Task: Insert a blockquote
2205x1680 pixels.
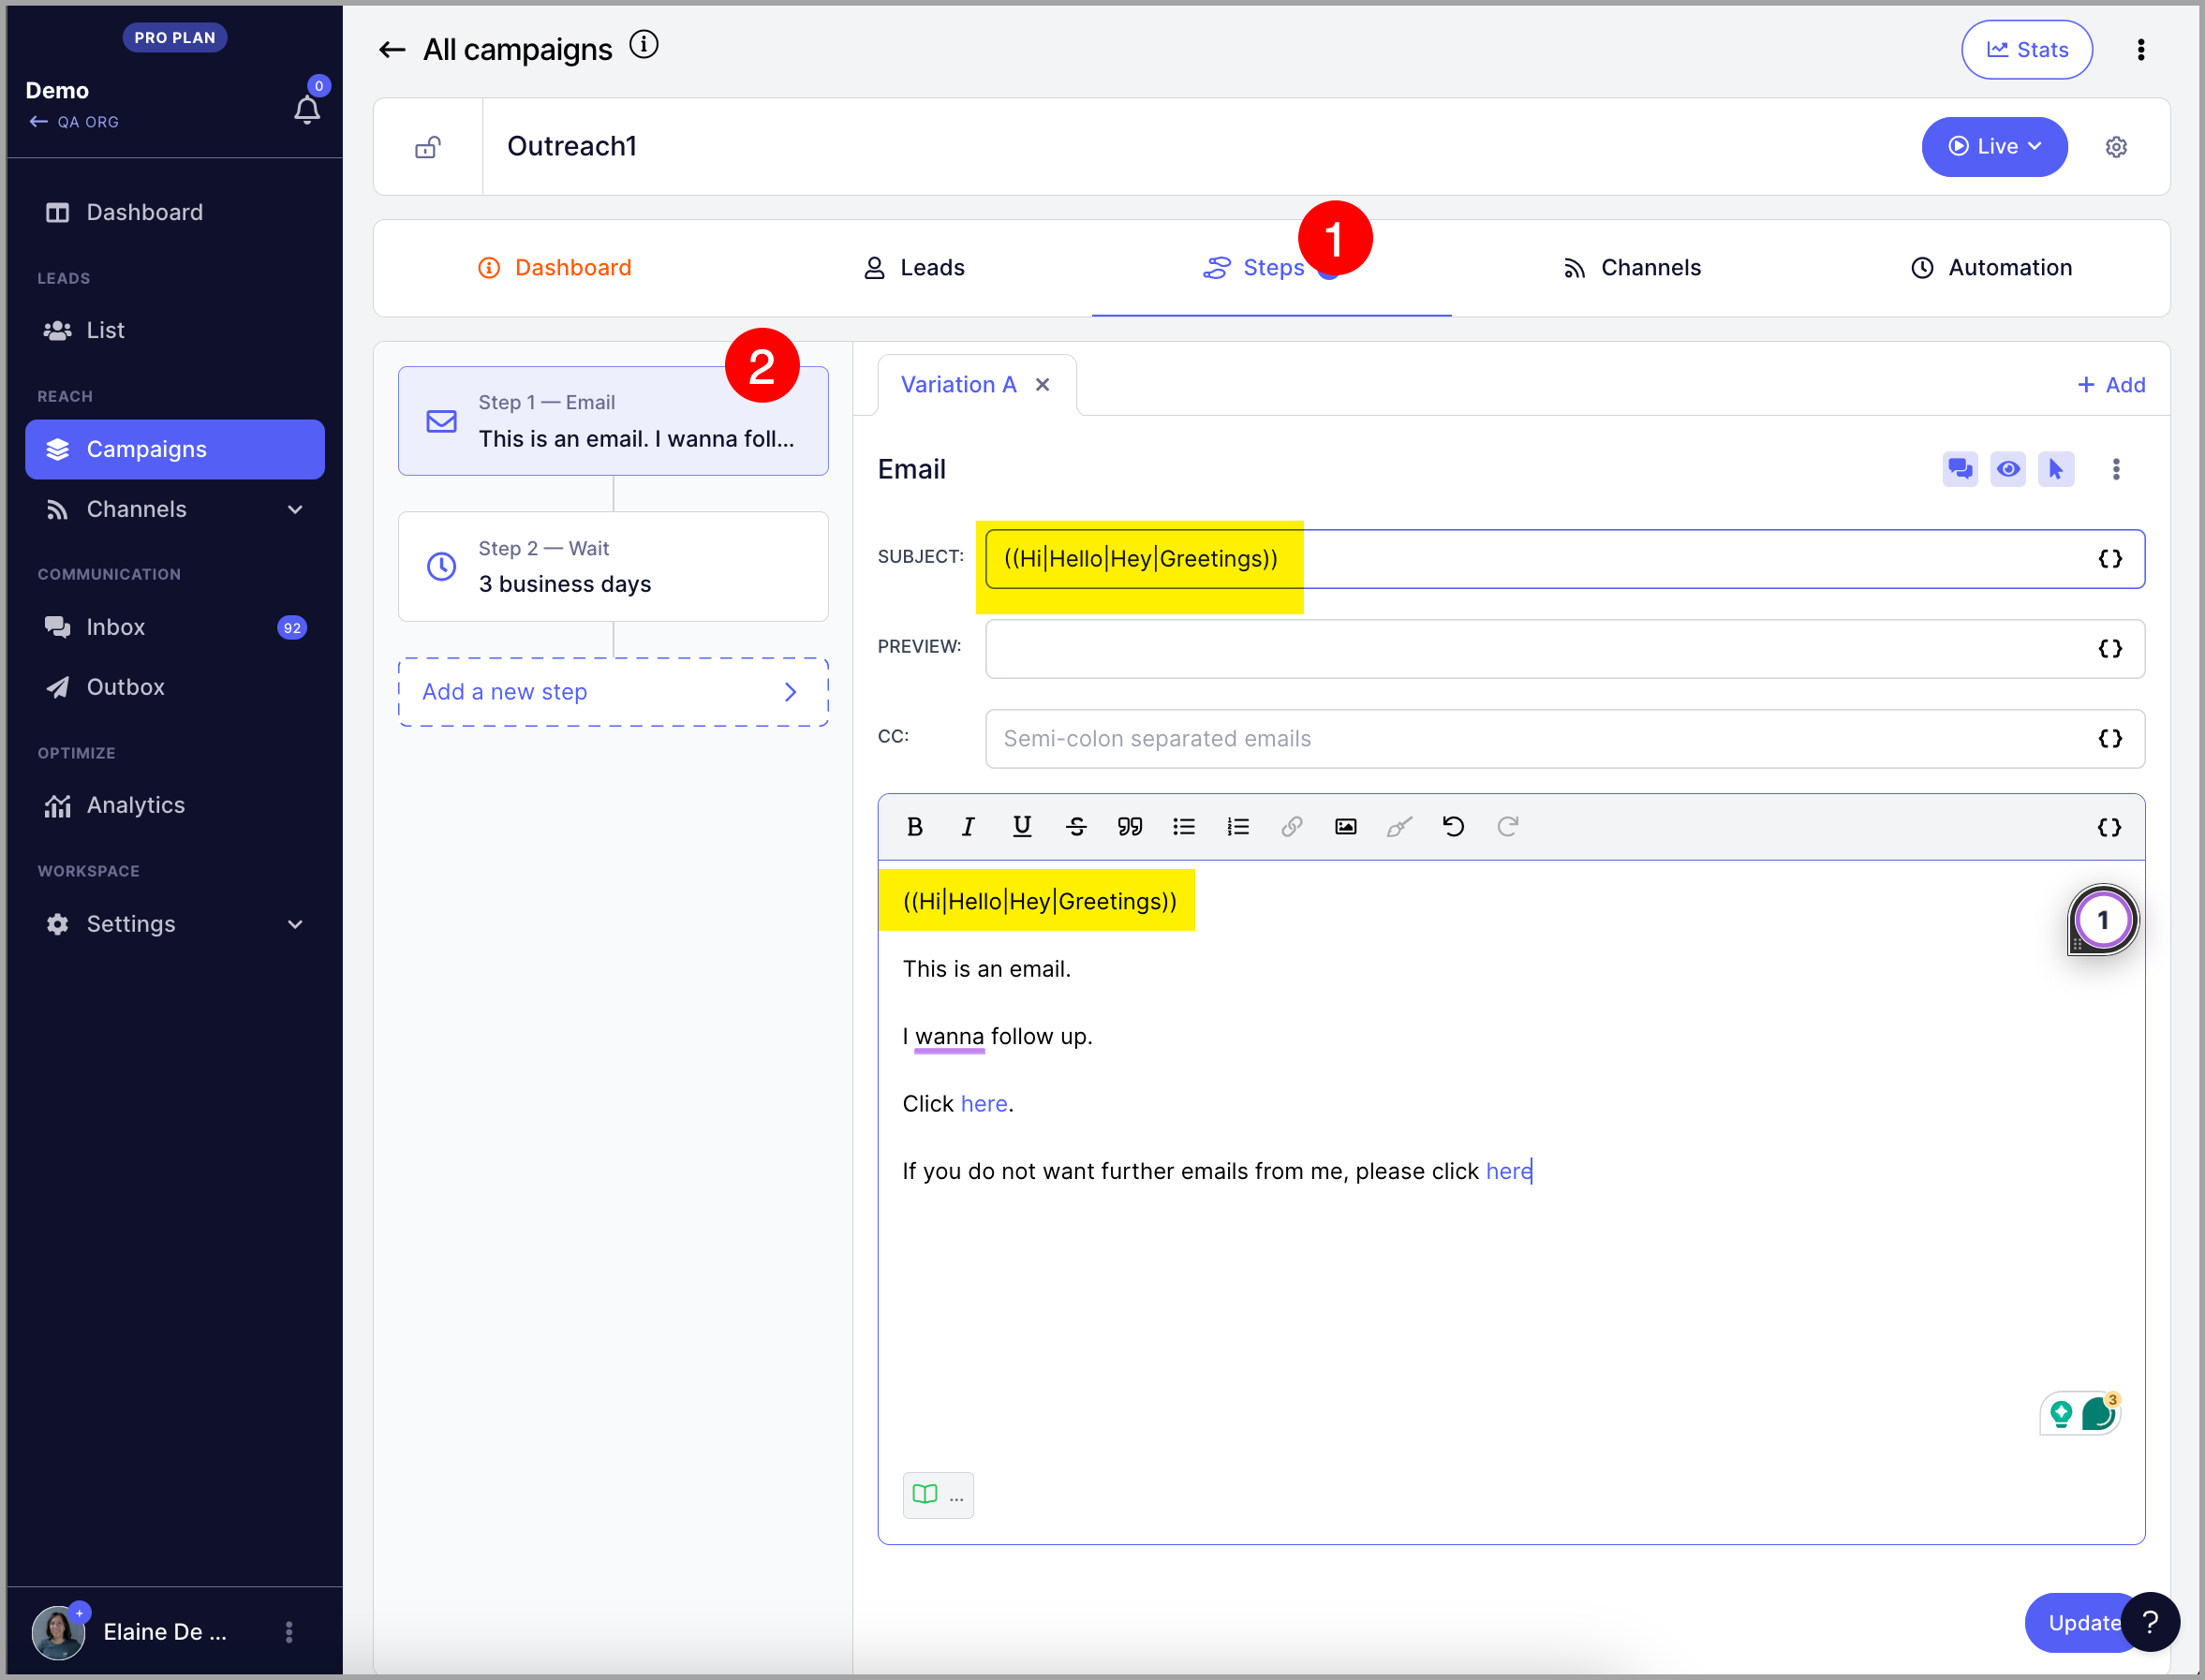Action: click(1130, 827)
